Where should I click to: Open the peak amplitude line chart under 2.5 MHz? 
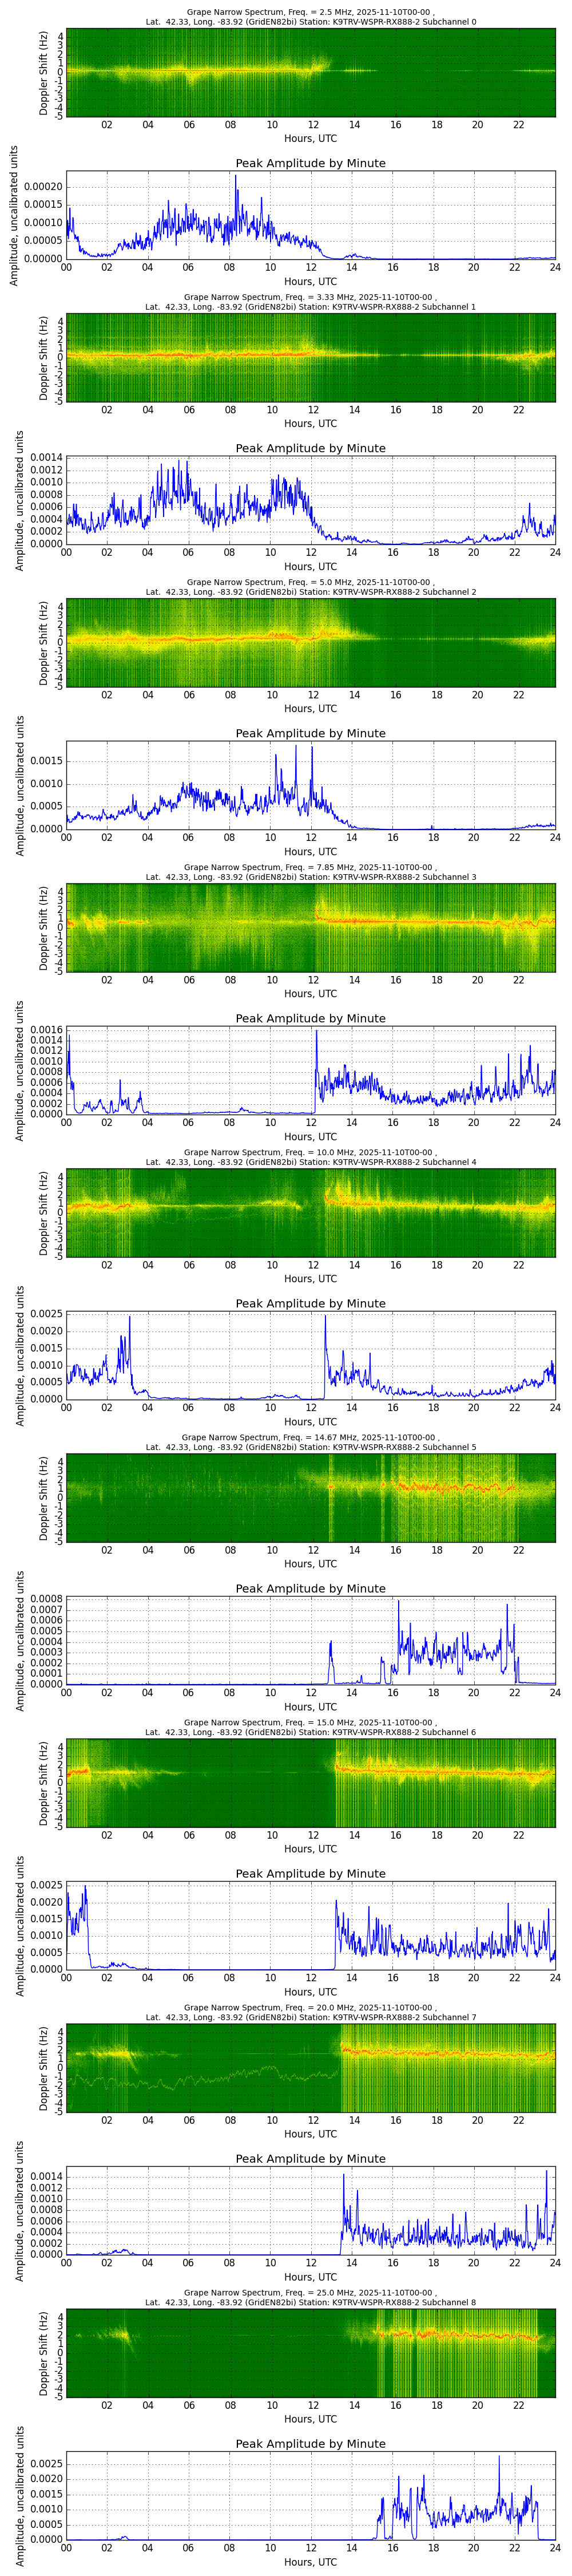311,215
